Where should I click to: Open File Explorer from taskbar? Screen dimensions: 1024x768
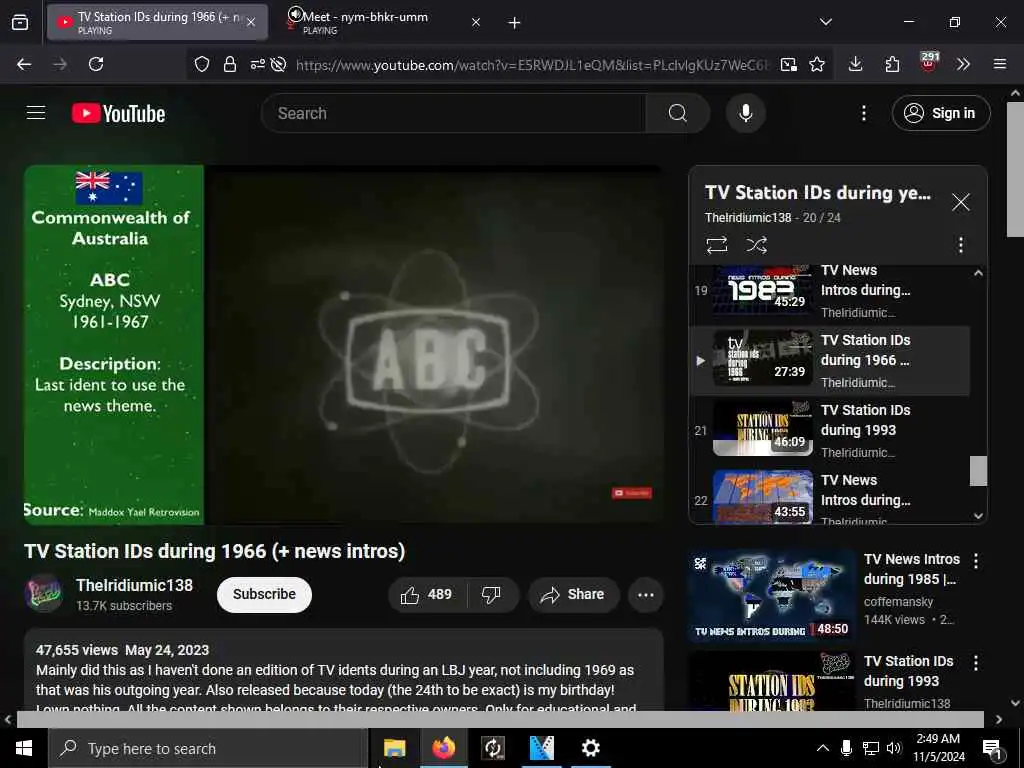(x=394, y=748)
